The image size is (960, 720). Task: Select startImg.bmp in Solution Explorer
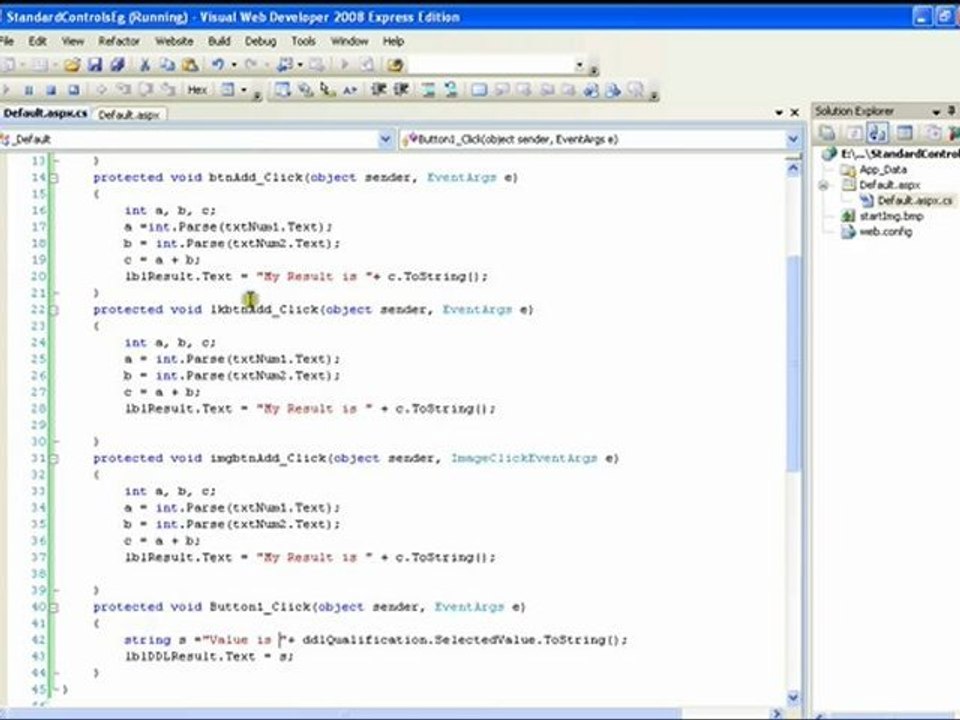click(882, 216)
